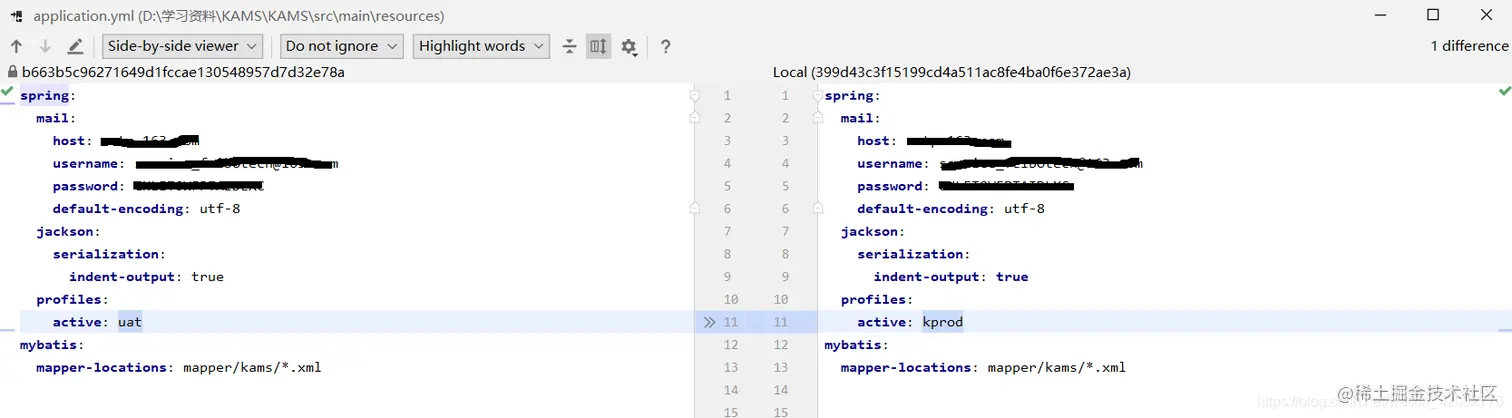Click 'profiles:' in the b663b5c pane

tap(72, 300)
